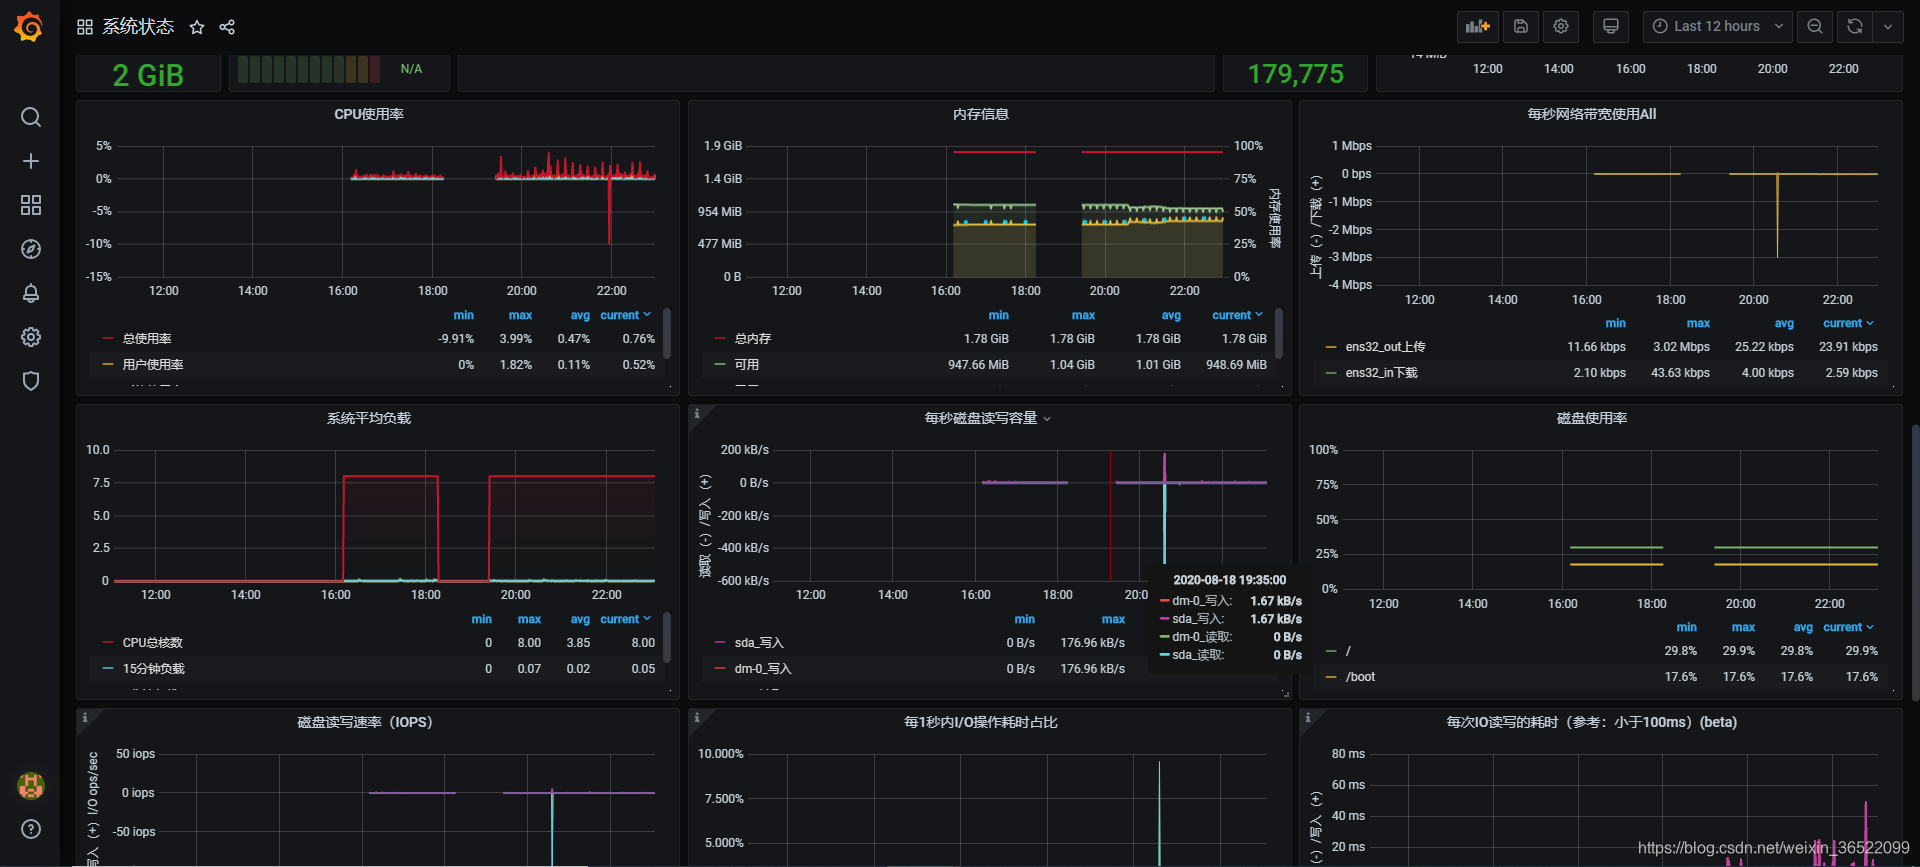Click the Add panel icon
Image resolution: width=1920 pixels, height=867 pixels.
(1478, 27)
